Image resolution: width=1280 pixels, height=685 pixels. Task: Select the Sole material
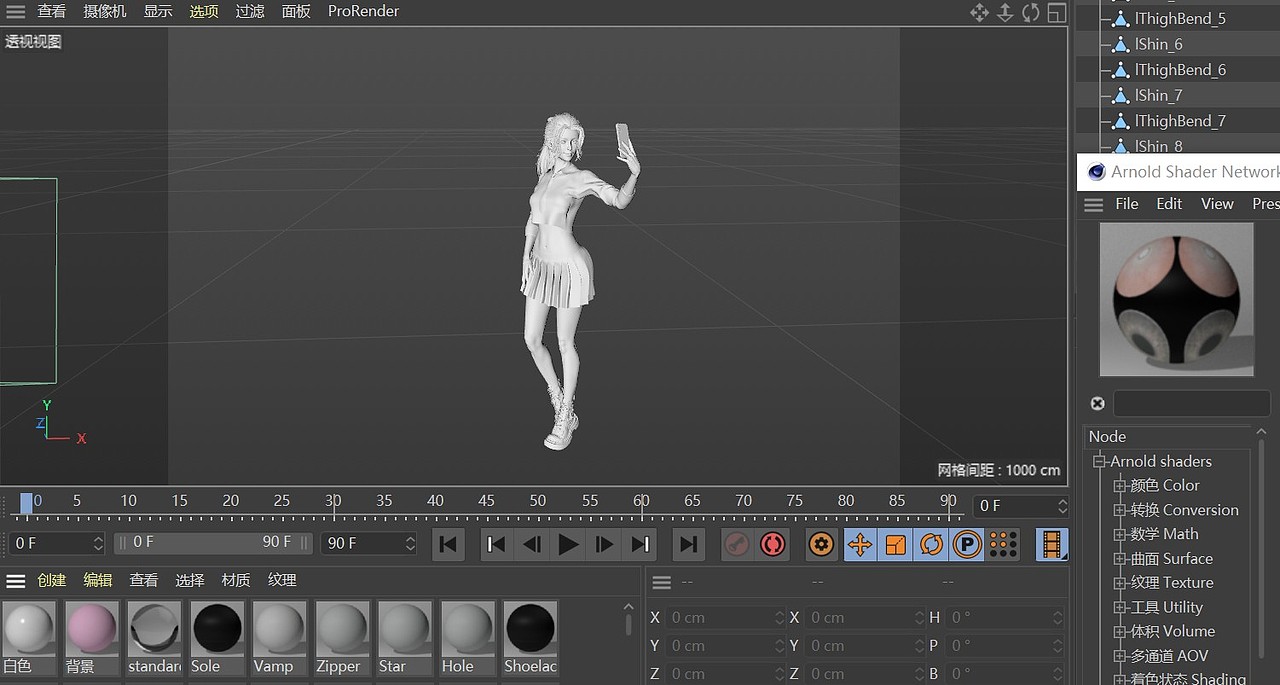click(217, 636)
